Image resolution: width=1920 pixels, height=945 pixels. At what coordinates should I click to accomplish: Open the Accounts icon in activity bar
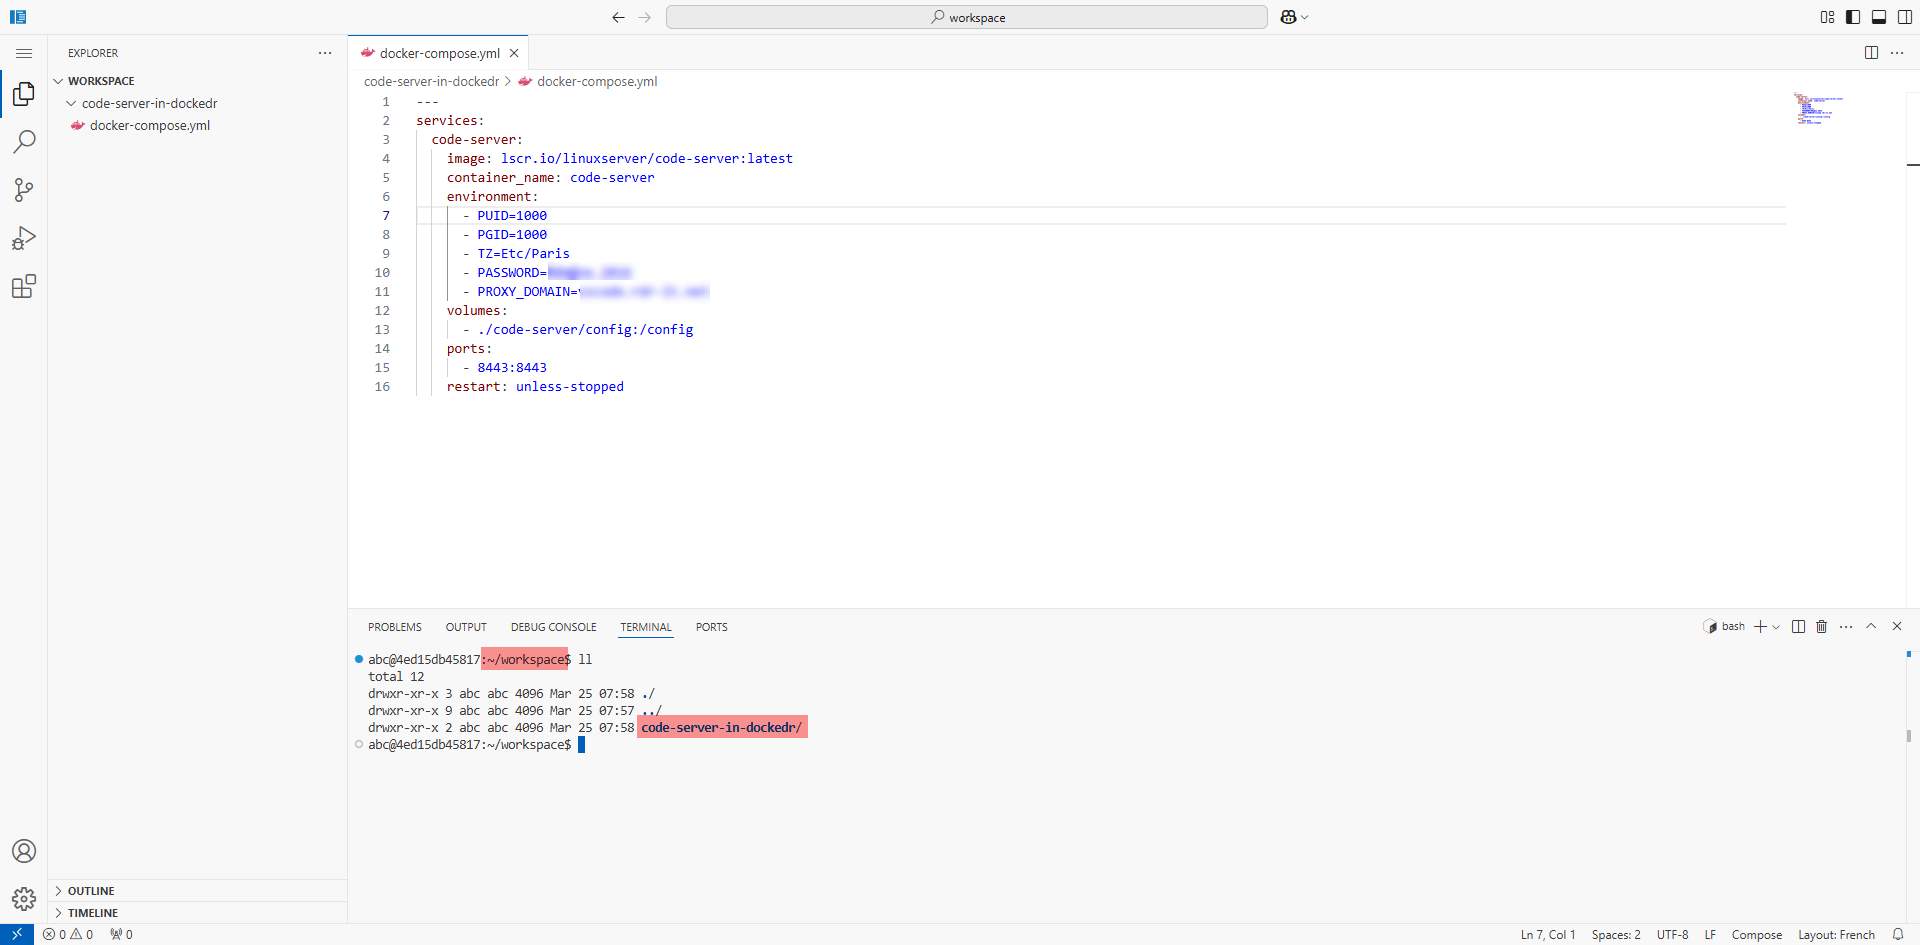(x=24, y=851)
